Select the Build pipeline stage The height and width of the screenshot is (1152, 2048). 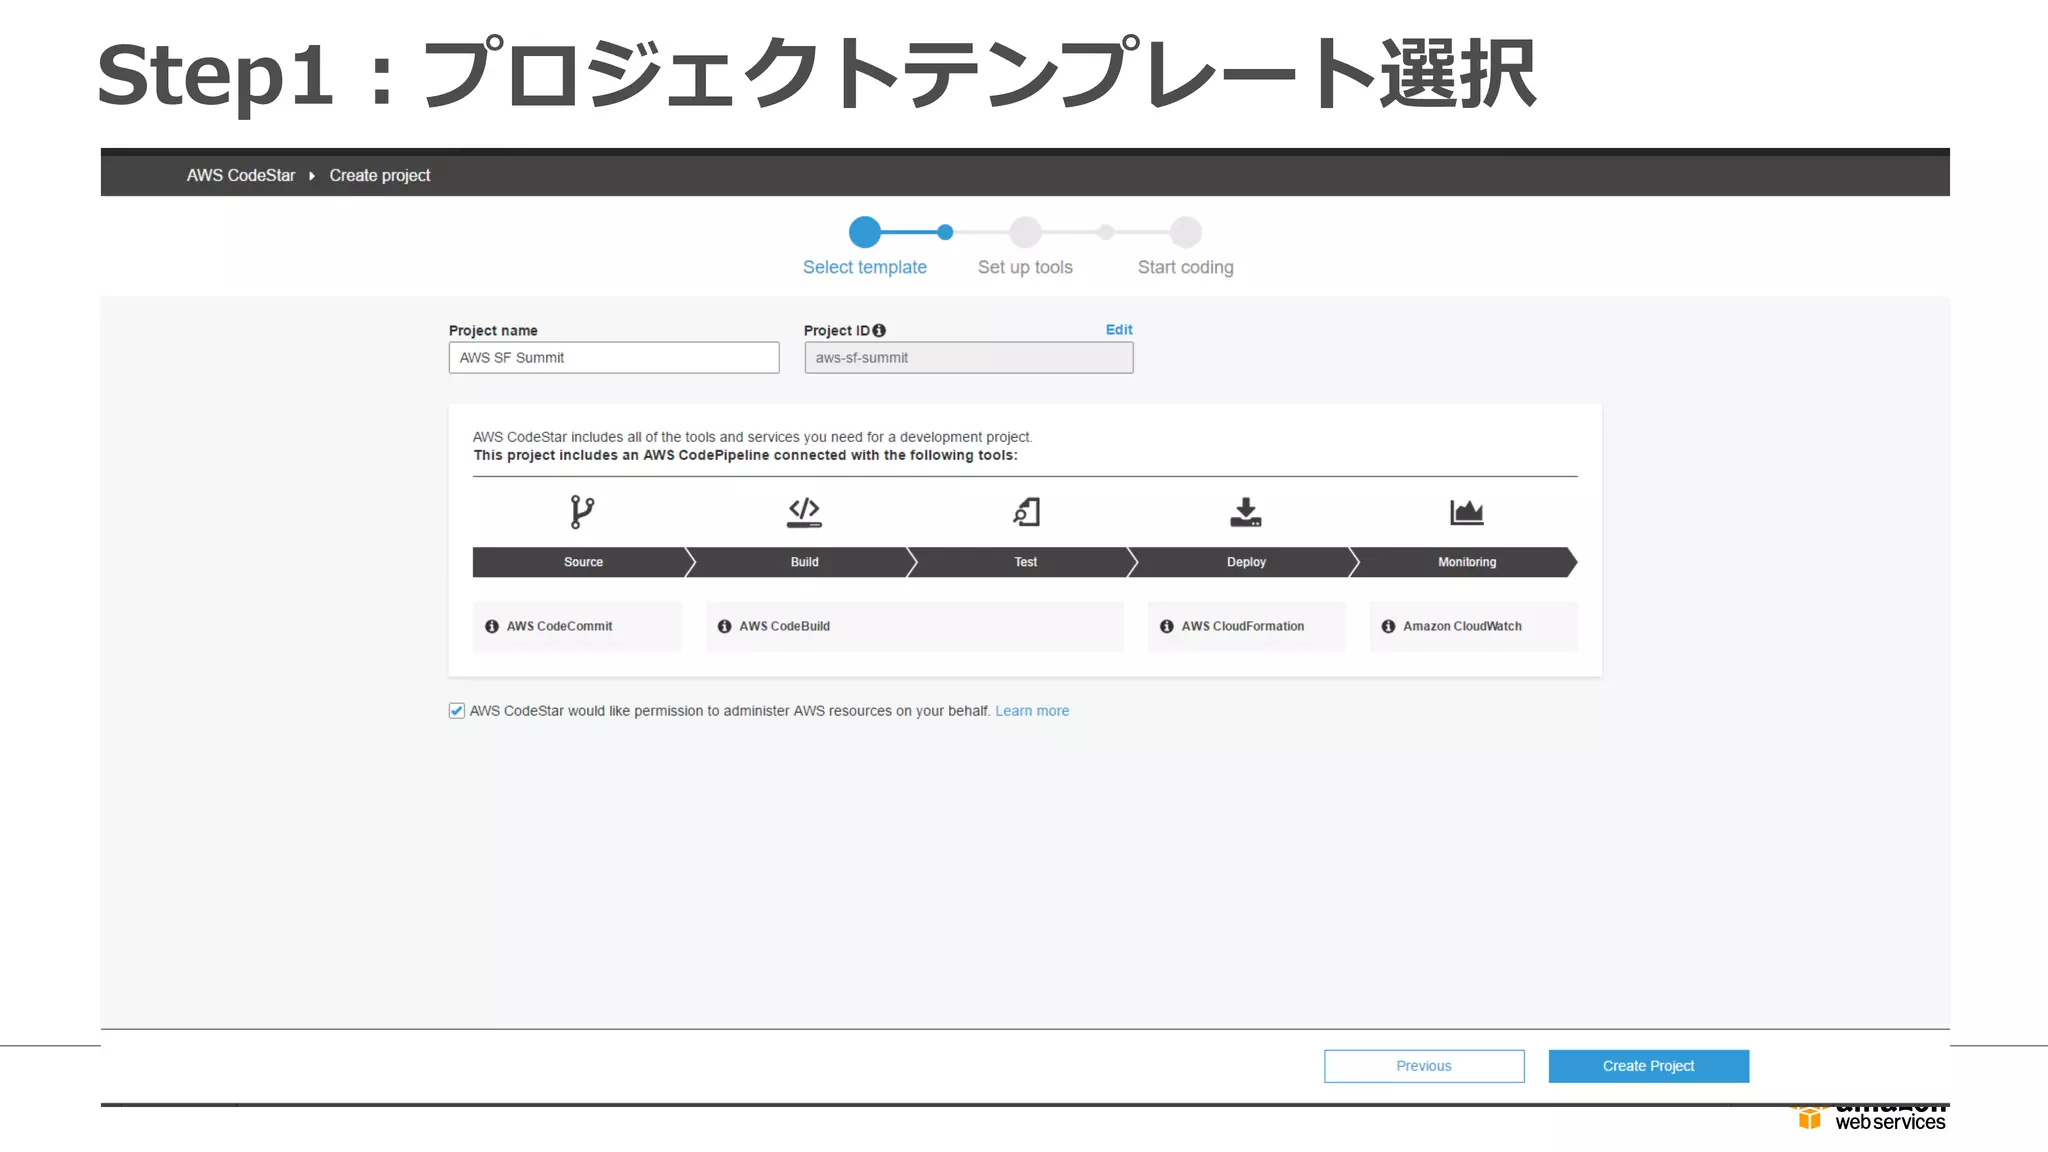804,562
